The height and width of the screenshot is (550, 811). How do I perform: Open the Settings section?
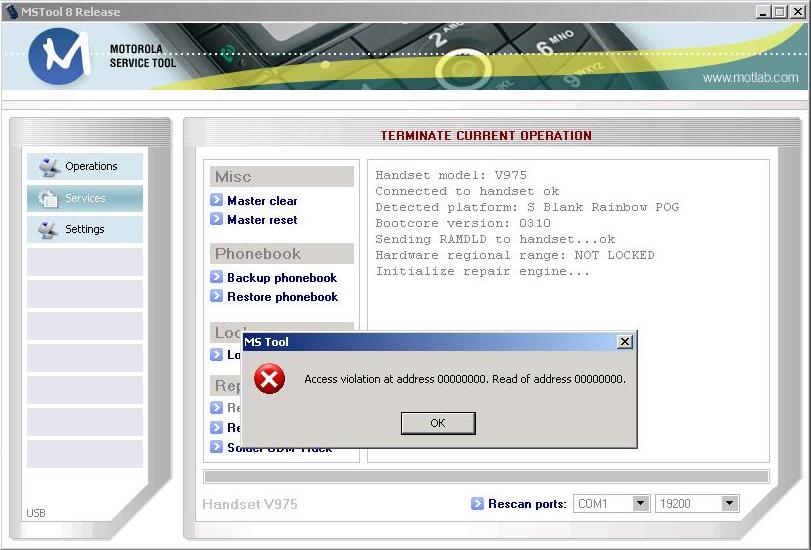pyautogui.click(x=85, y=229)
